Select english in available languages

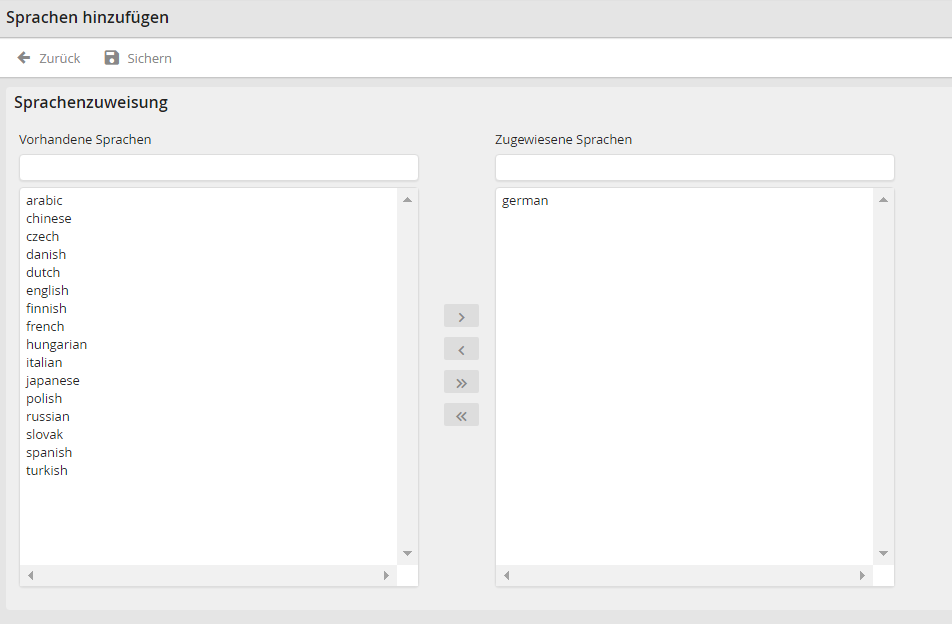coord(47,291)
